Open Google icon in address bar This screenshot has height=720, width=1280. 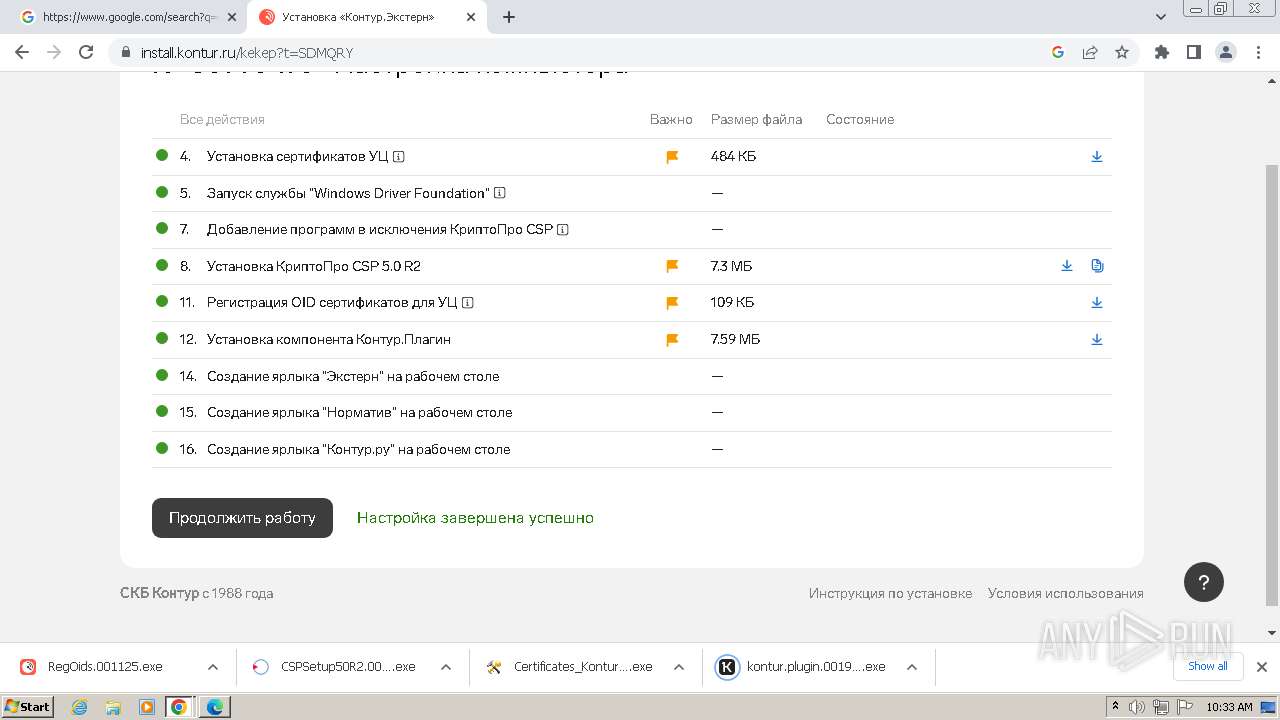coord(1058,52)
